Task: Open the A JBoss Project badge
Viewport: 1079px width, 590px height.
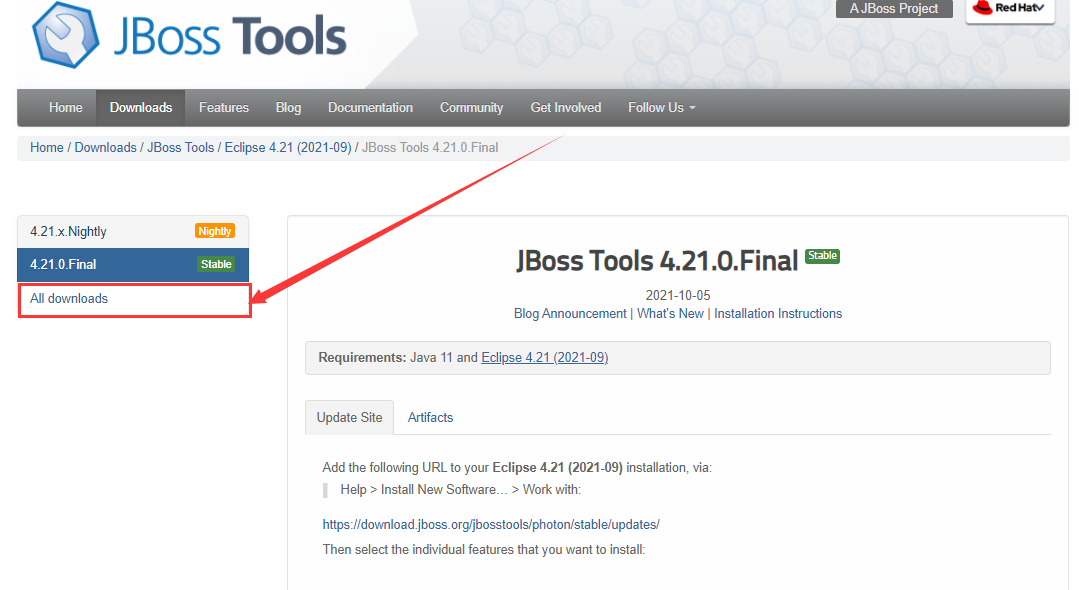Action: (894, 8)
